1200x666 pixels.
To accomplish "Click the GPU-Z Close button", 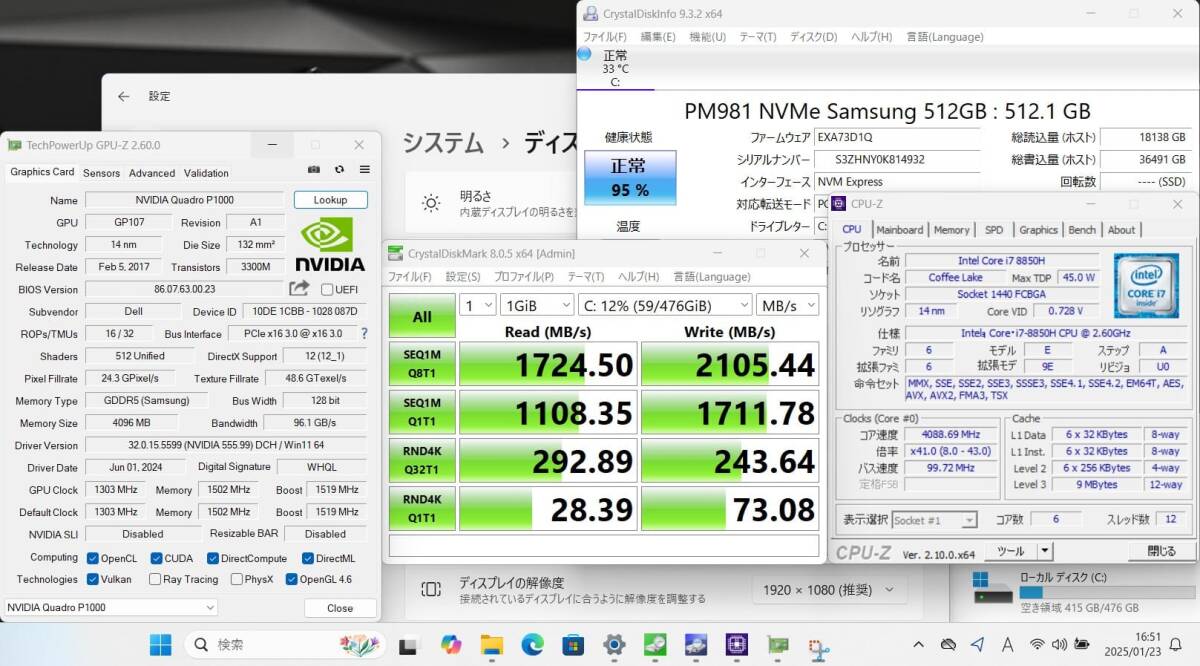I will pyautogui.click(x=340, y=608).
